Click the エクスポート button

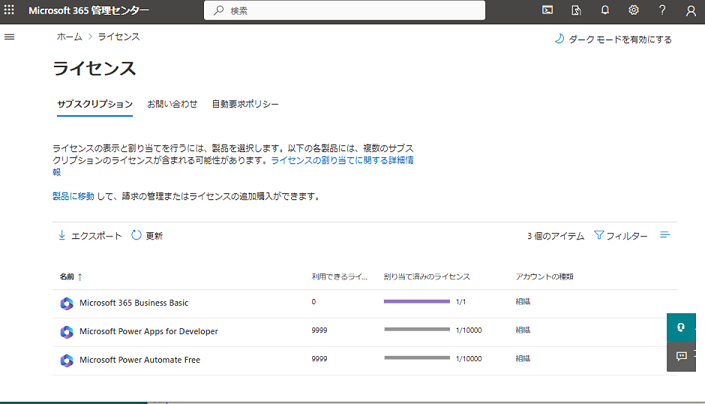(90, 235)
